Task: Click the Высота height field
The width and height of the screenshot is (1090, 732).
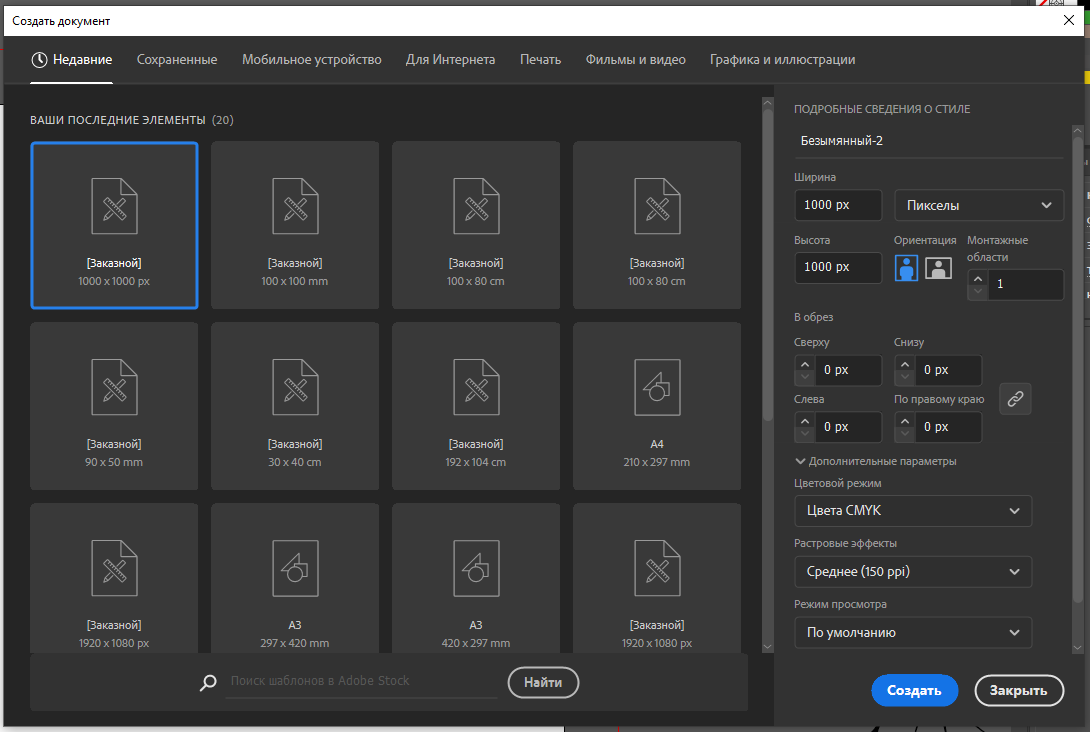Action: pos(838,267)
